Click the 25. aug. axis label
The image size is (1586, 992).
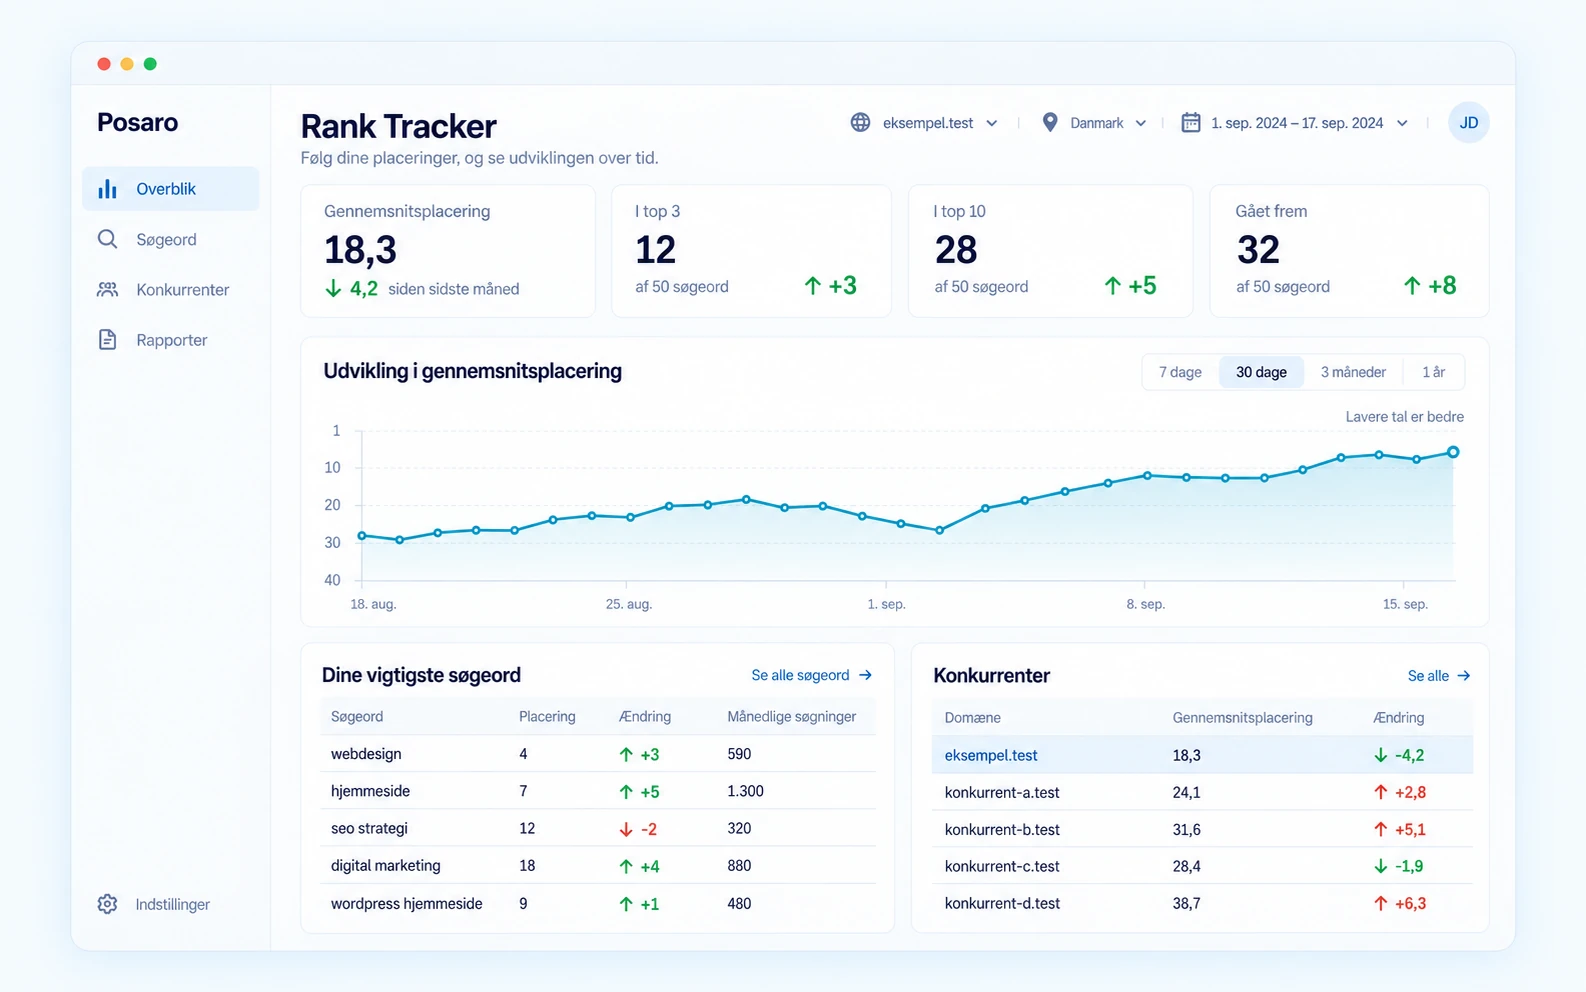628,604
